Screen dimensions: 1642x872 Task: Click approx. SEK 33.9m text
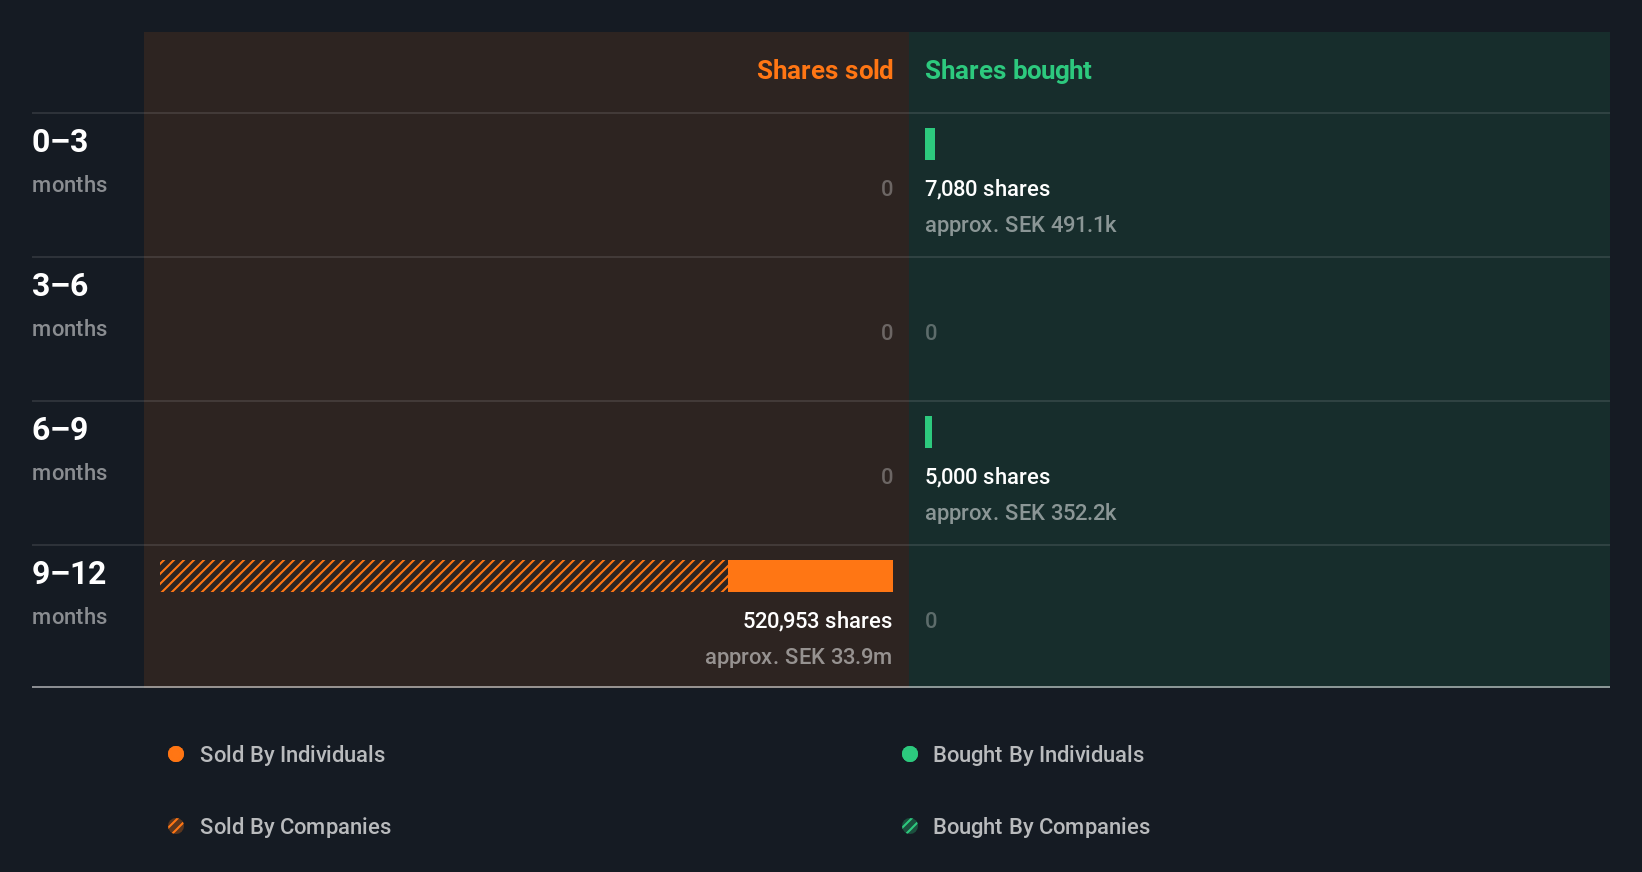798,656
